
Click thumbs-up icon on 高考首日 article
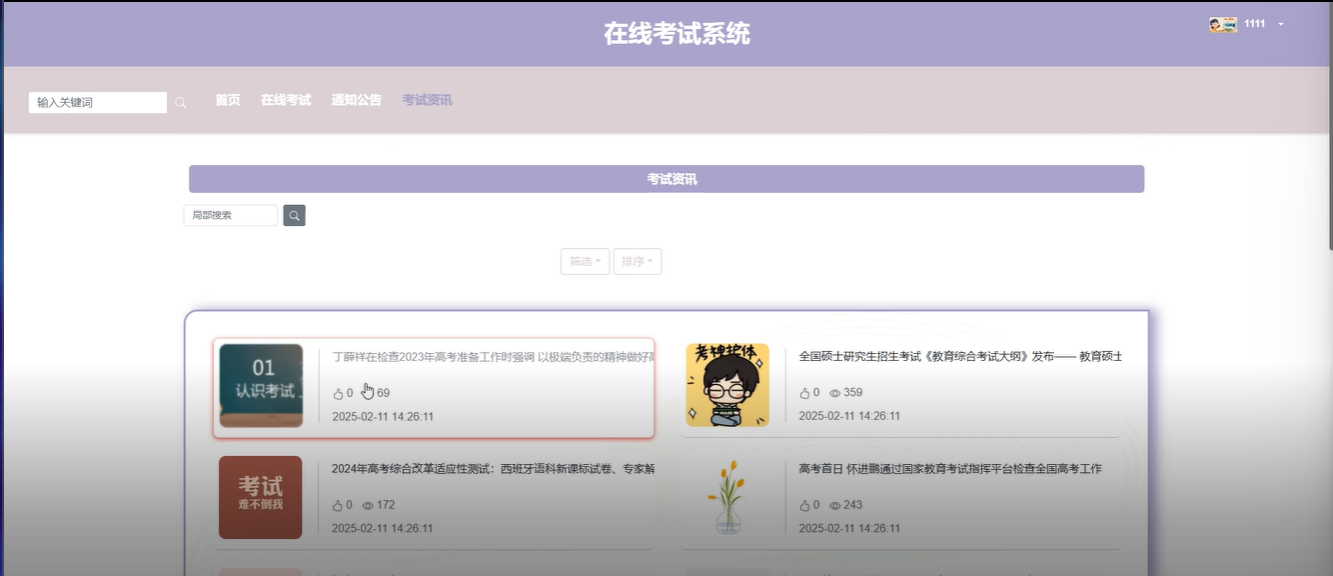pos(805,505)
